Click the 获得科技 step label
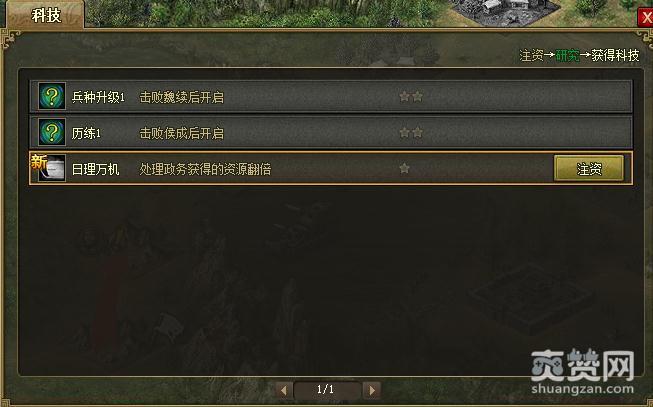Screen dimensions: 653x407 click(x=615, y=55)
